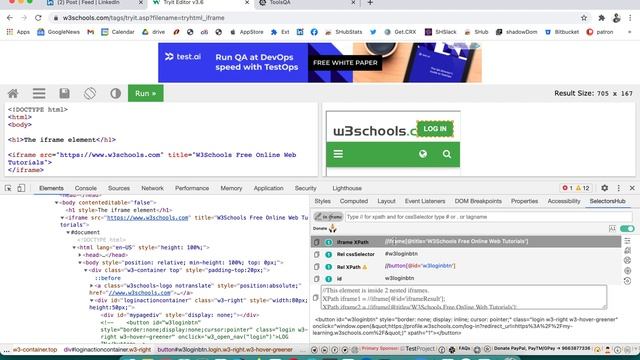Click the SelectorsHub Donate icon
Screen dimensions: 640x360
332,229
